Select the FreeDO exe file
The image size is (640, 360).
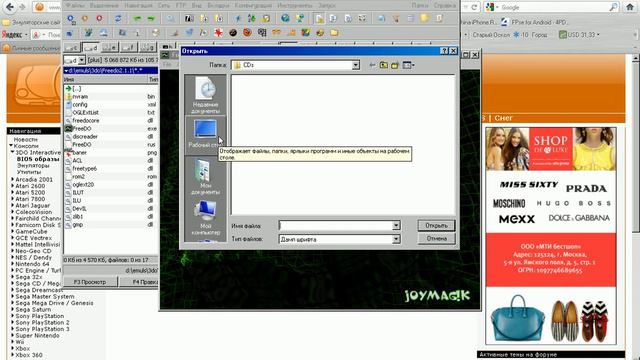110,129
